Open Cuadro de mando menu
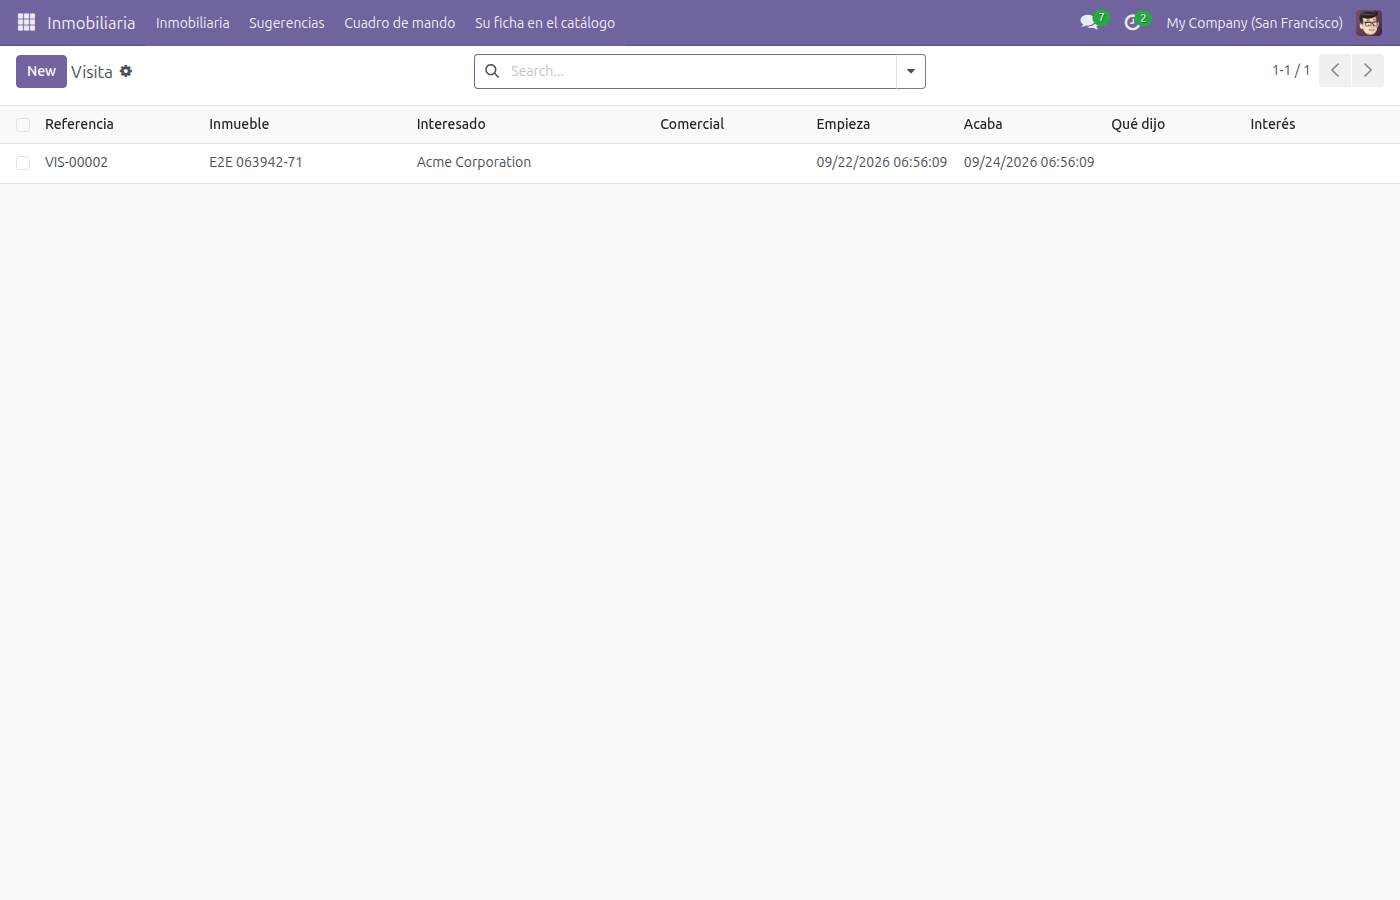The height and width of the screenshot is (900, 1400). 400,22
